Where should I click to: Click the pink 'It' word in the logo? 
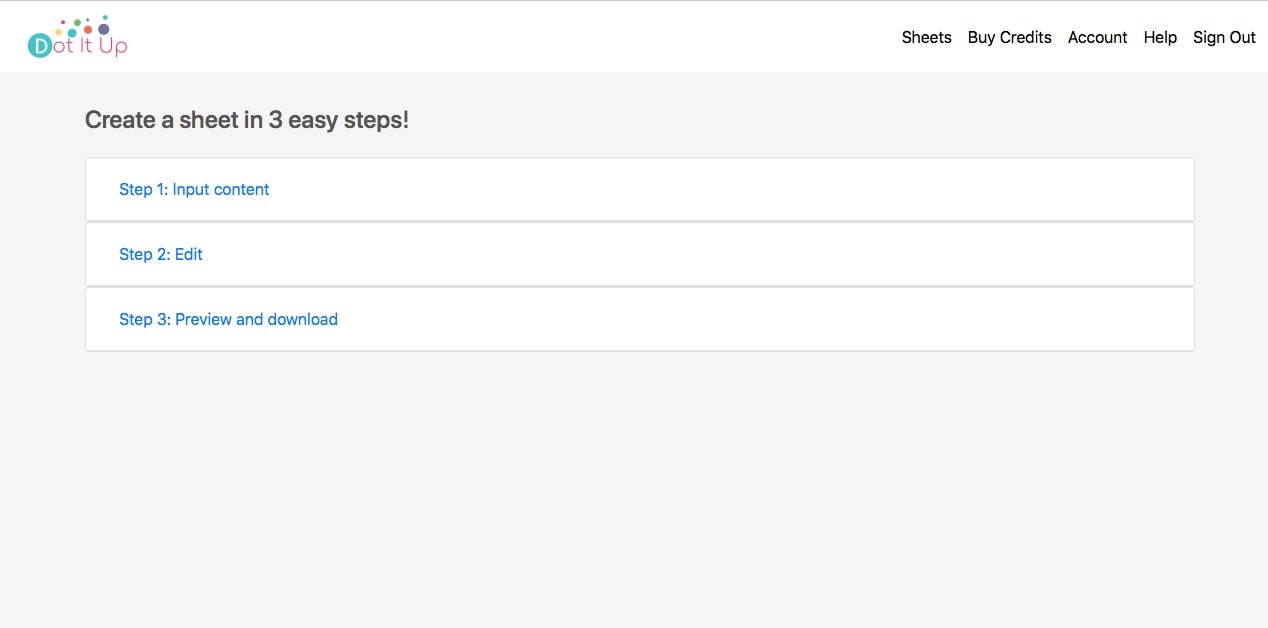coord(85,45)
